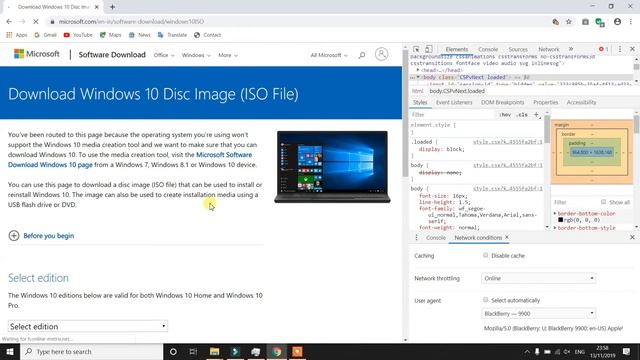Screen dimensions: 640x360
Task: Click the Styles Filter input field
Action: [451, 115]
